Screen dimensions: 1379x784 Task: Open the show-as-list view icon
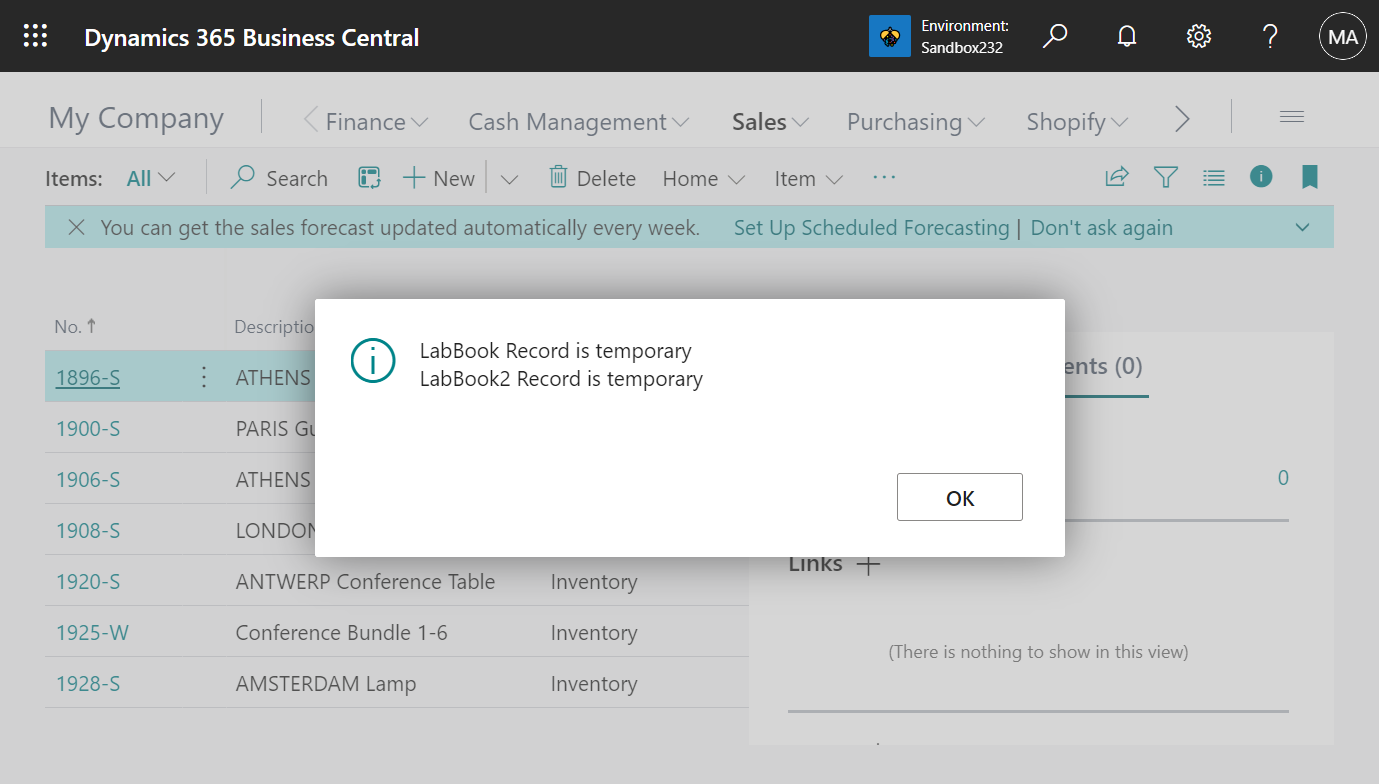(x=1214, y=177)
